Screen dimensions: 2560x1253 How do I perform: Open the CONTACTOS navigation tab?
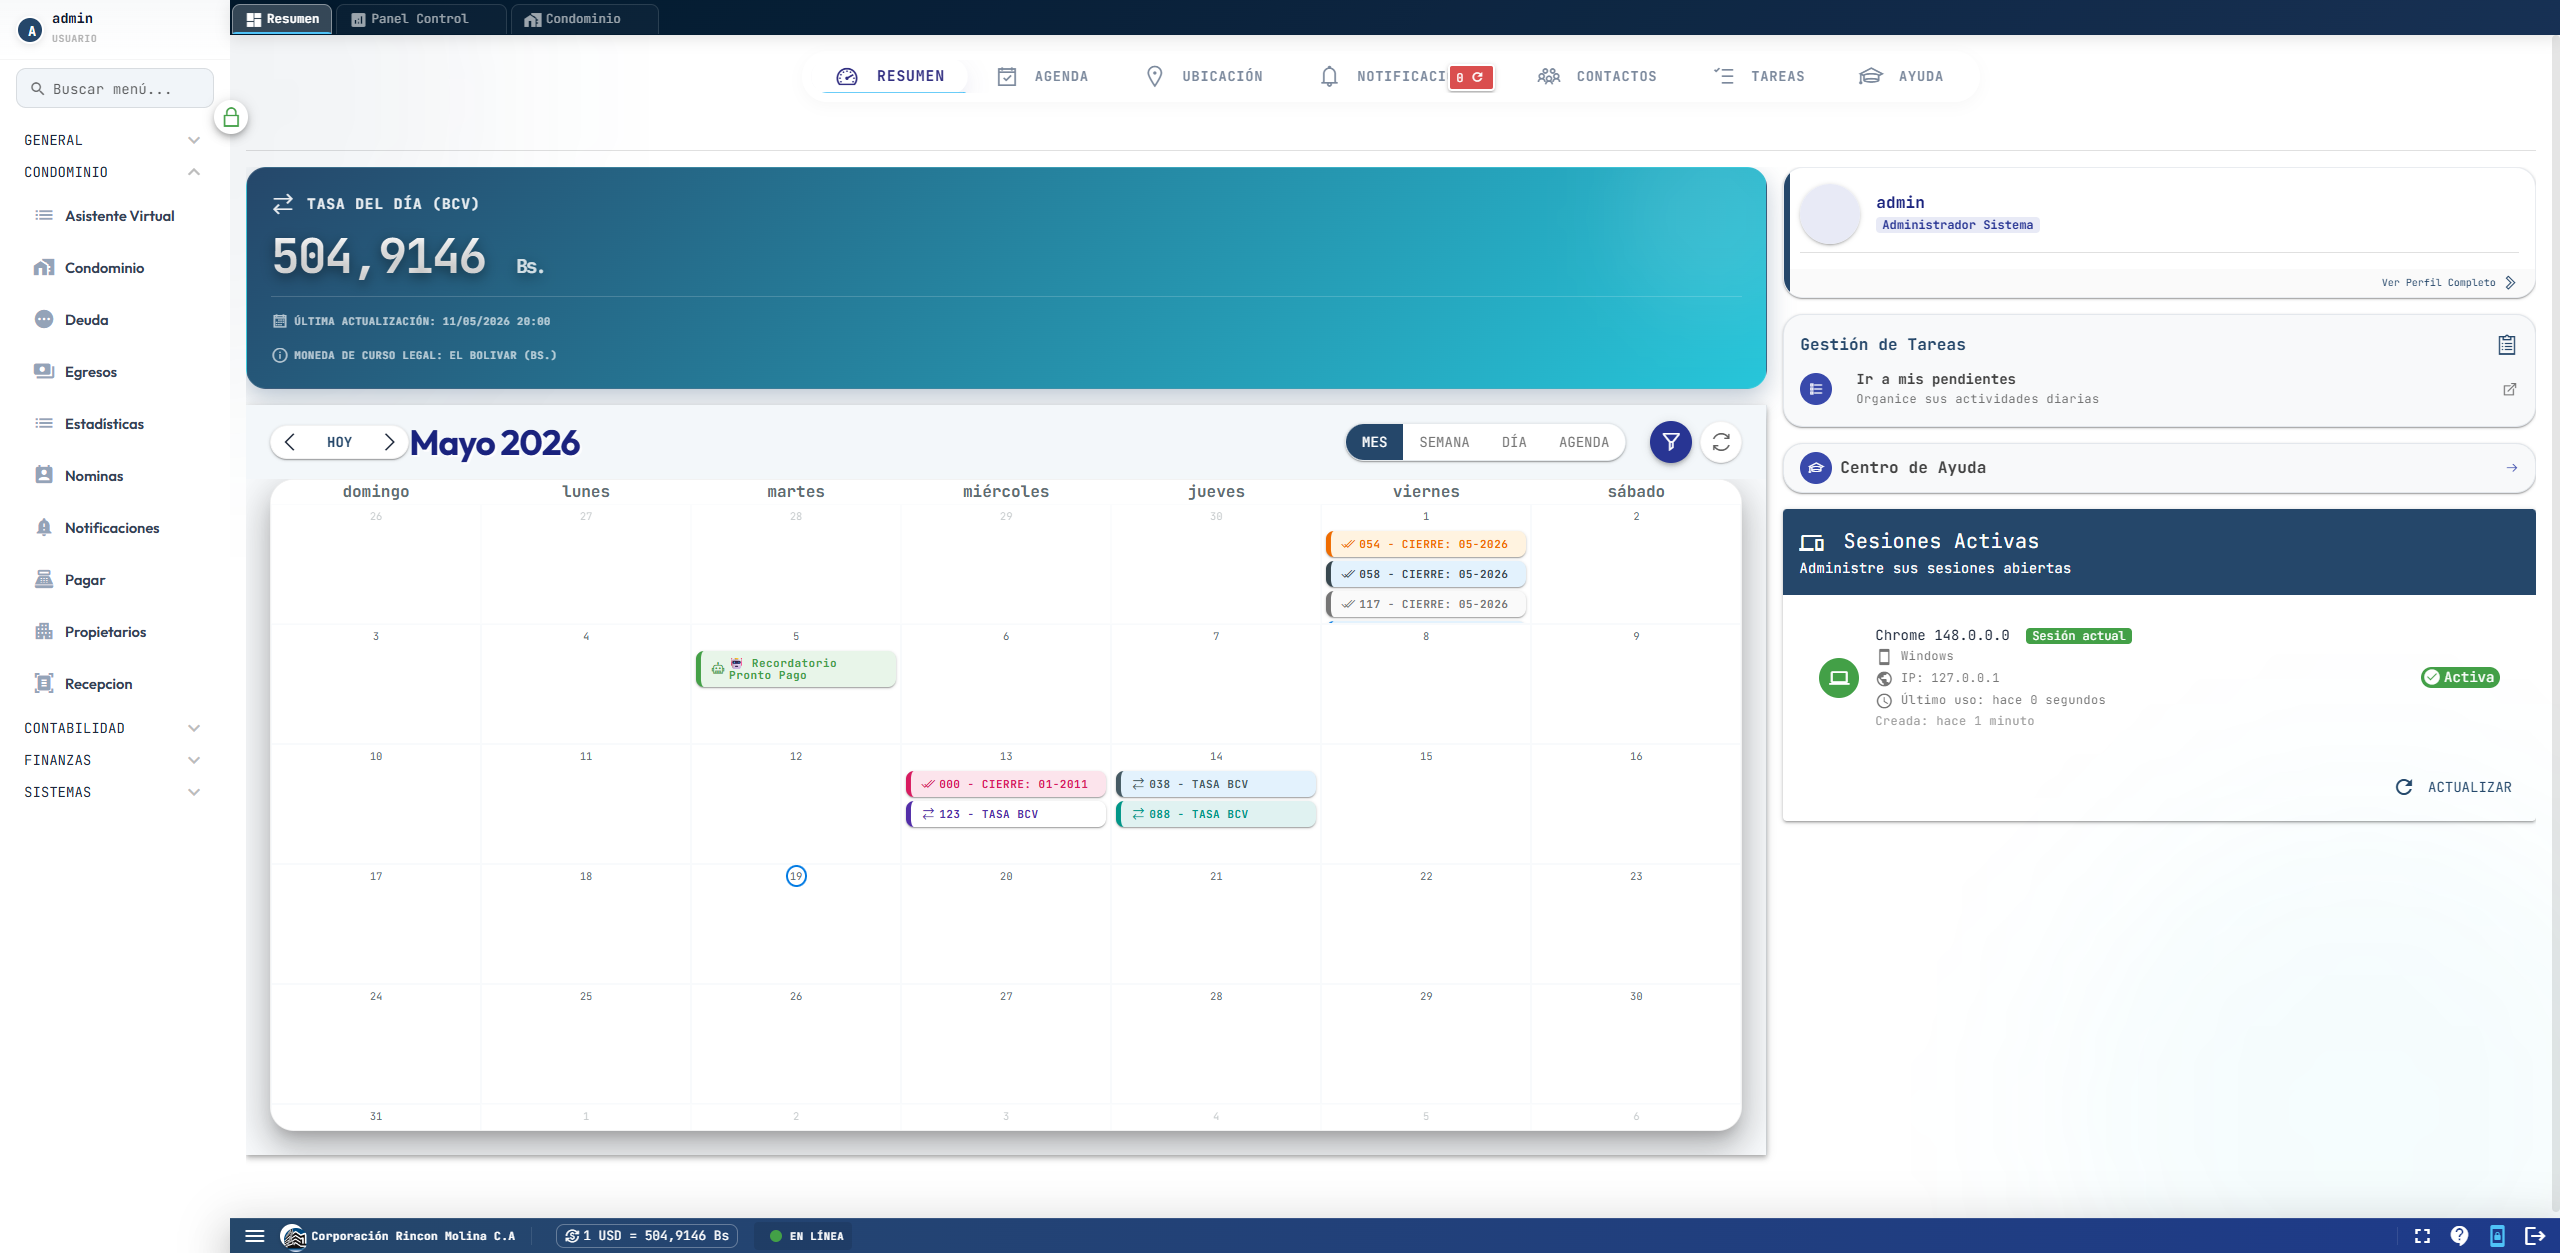pos(1597,76)
